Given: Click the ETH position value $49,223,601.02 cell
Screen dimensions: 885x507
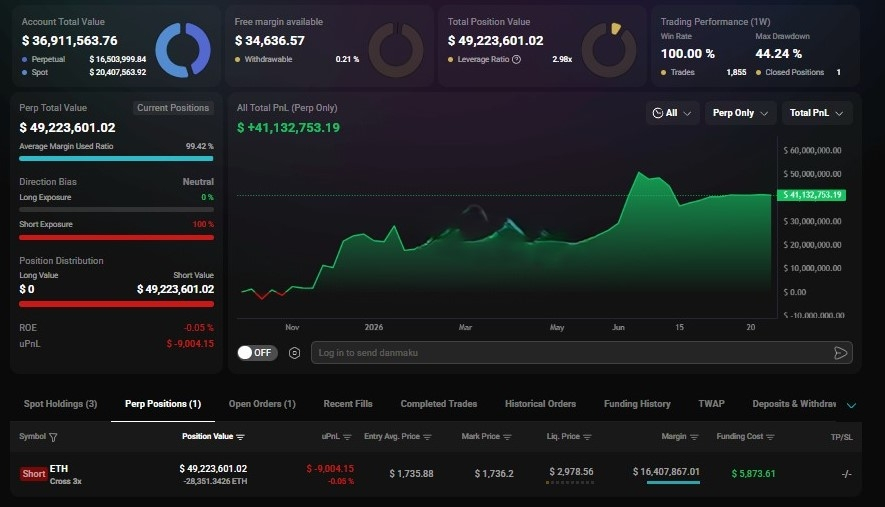Looking at the screenshot, I should (213, 469).
